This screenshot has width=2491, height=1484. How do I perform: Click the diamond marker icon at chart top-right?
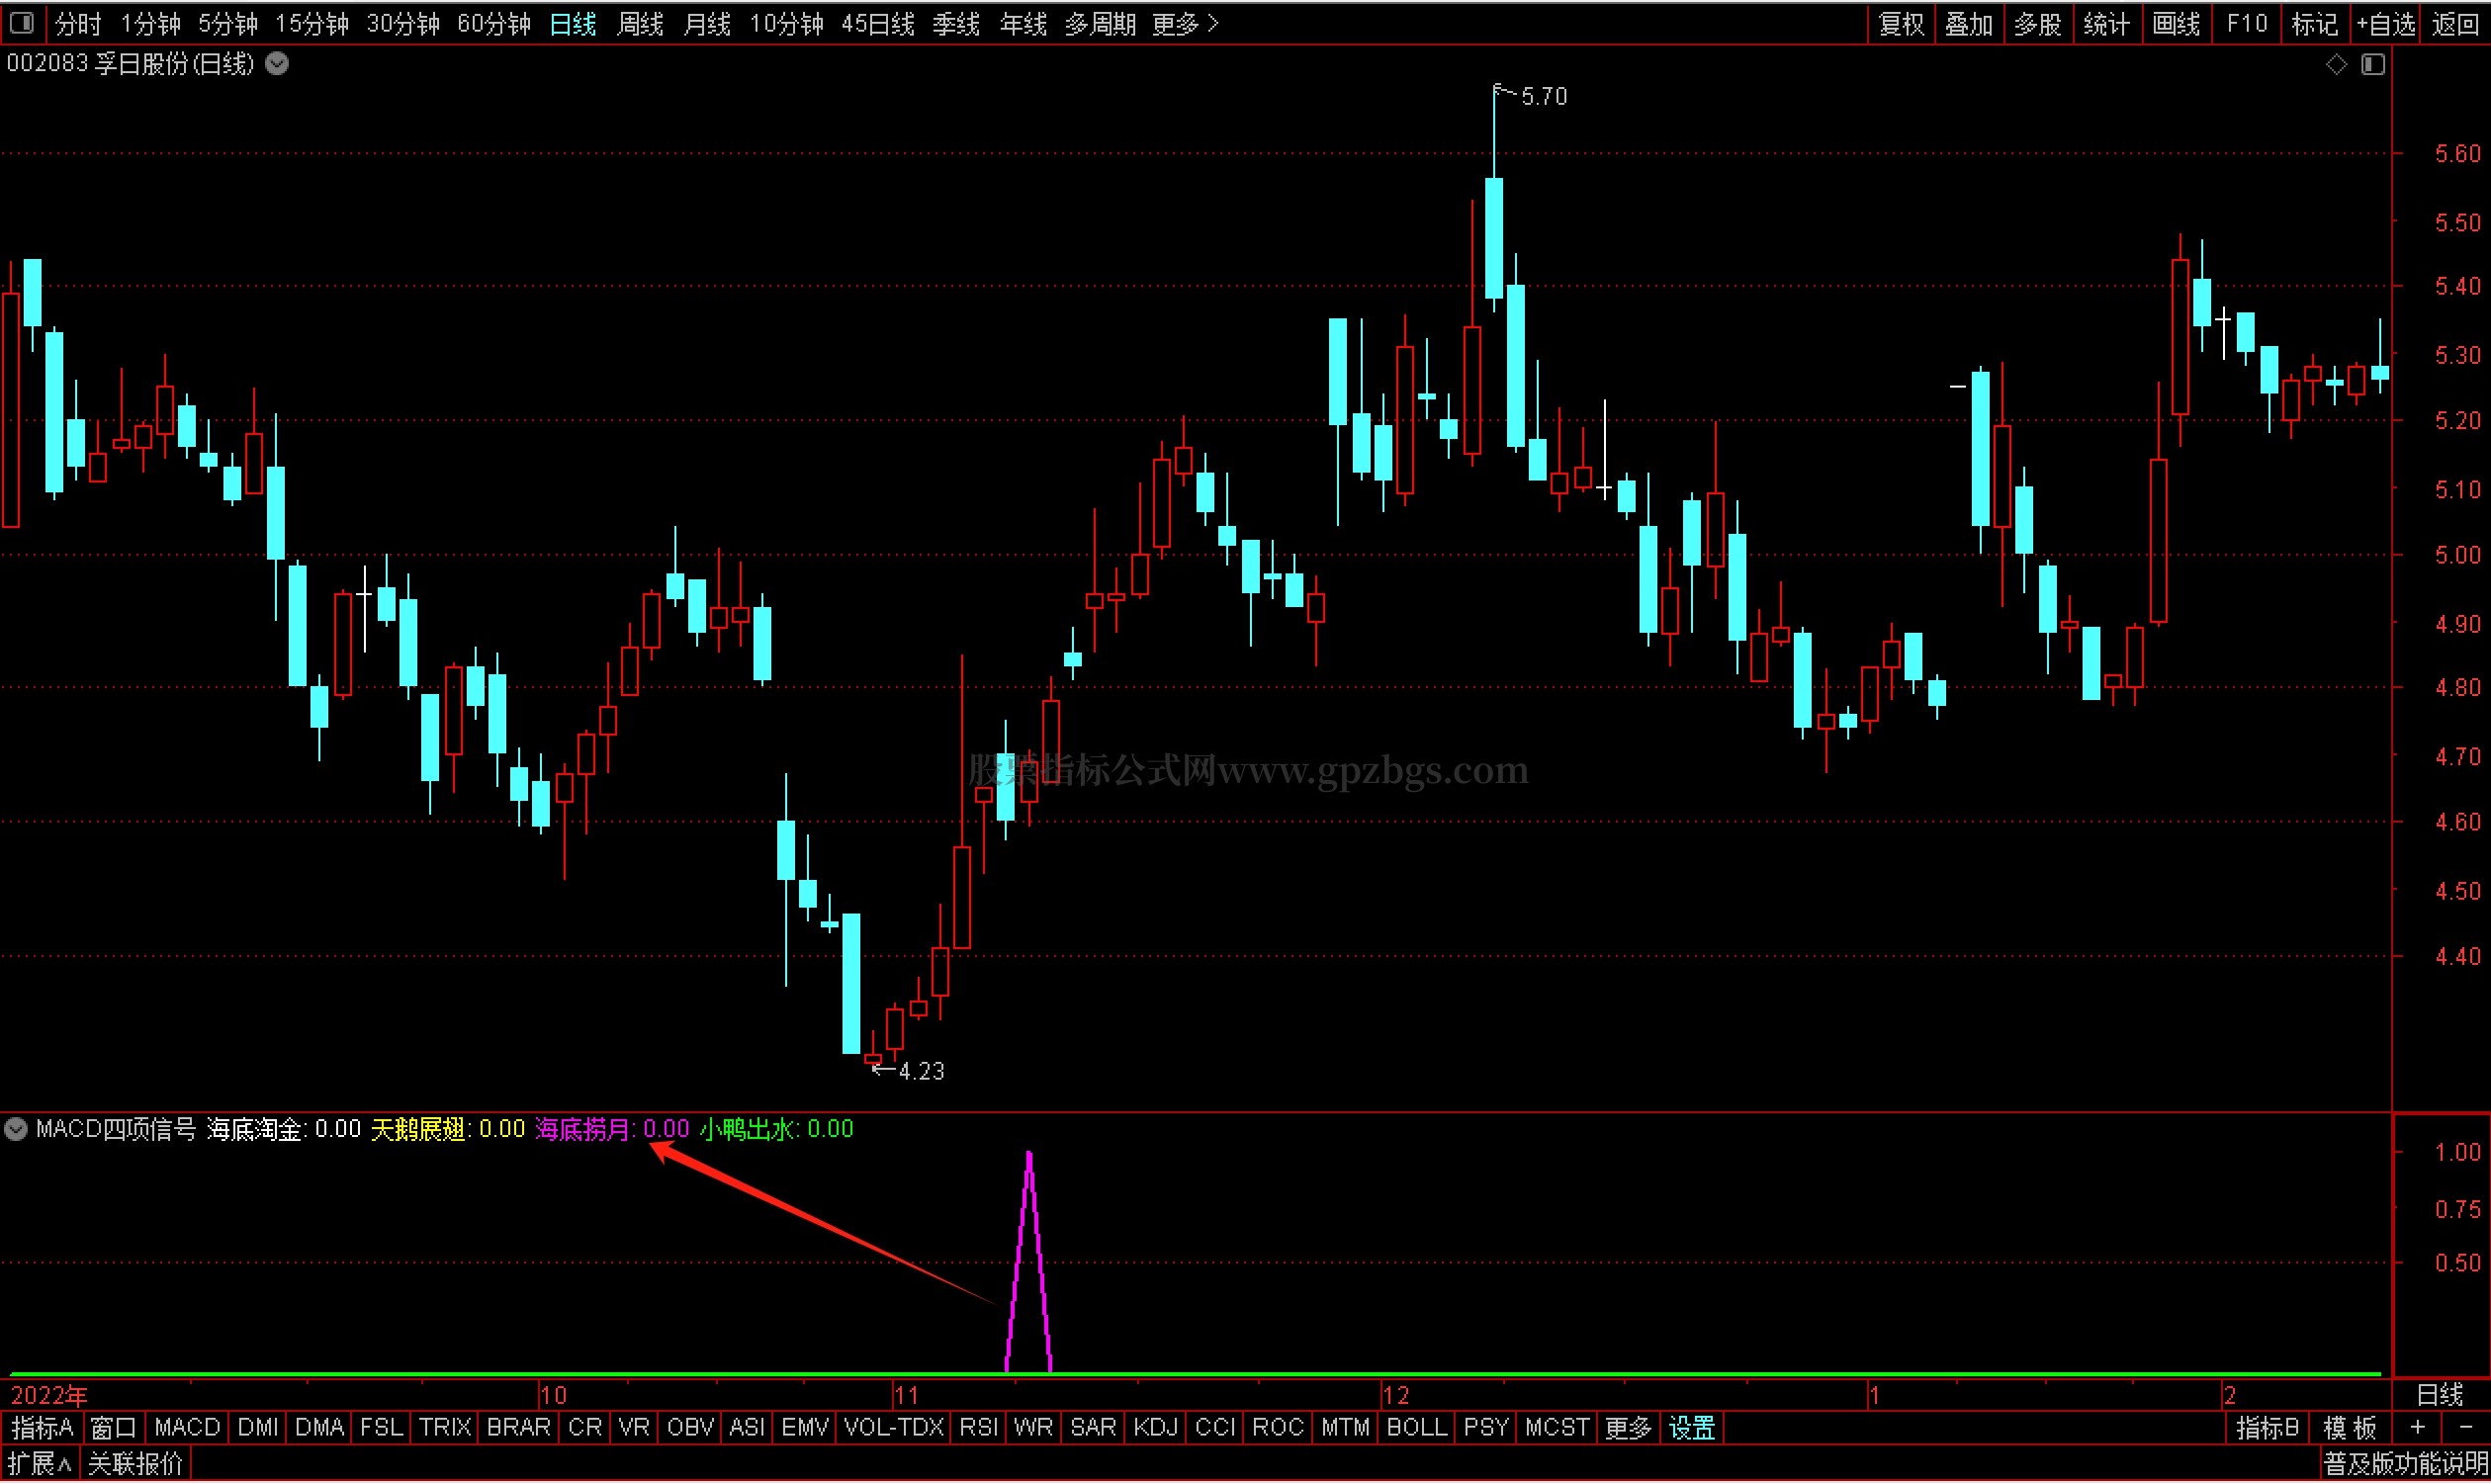[2336, 64]
